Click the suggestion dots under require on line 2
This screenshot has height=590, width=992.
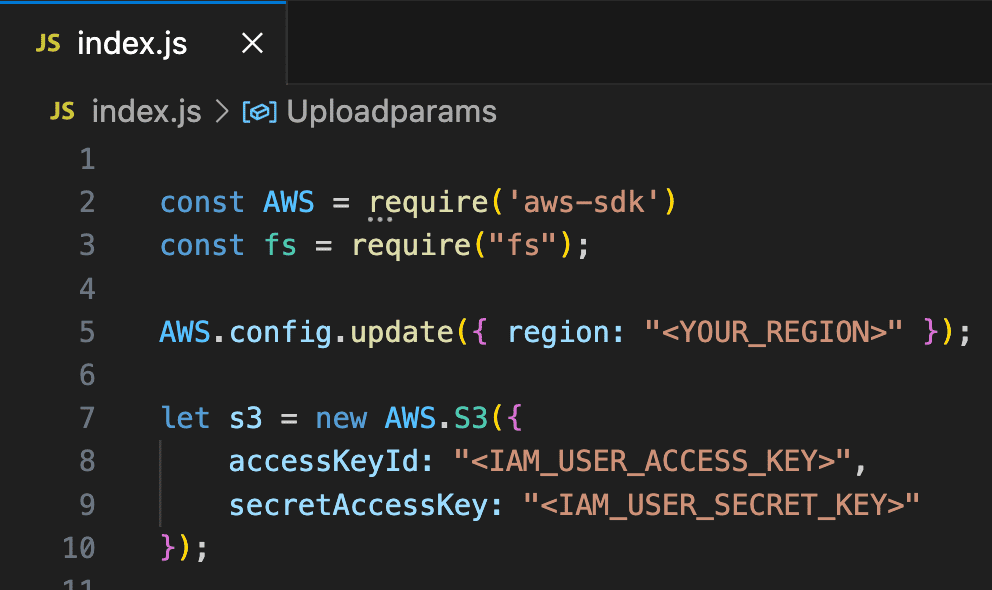(x=380, y=217)
